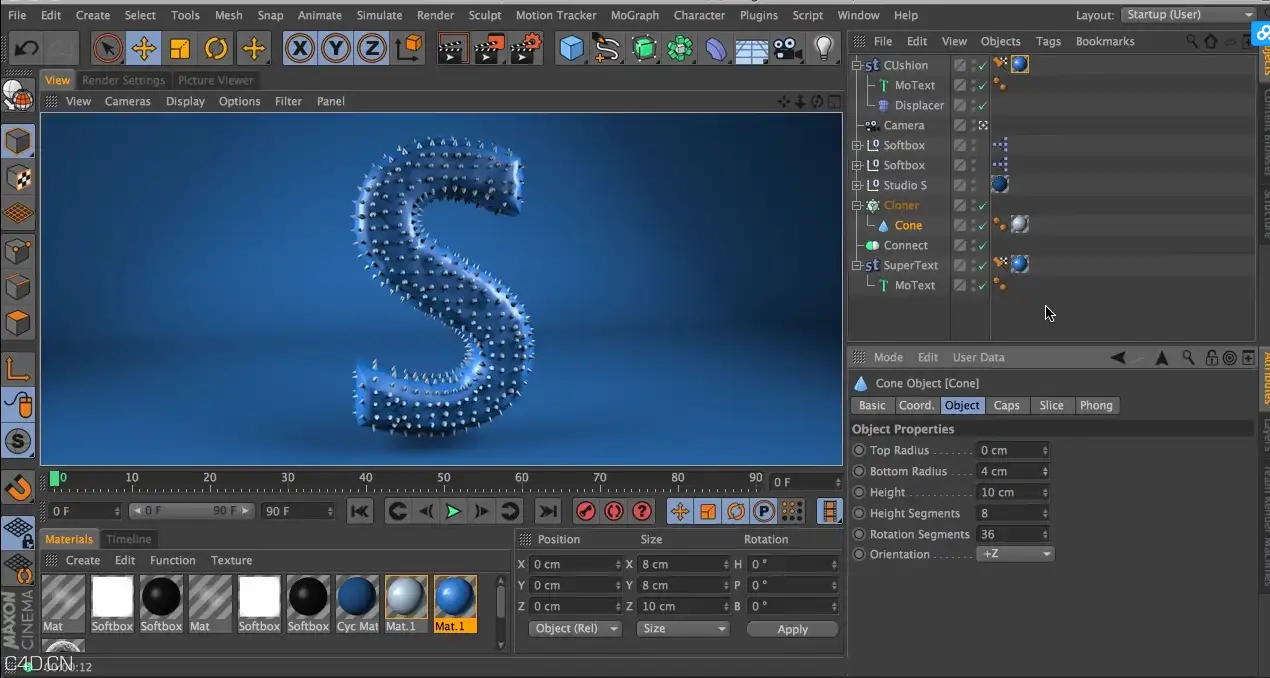Add a Camera object from toolbar
1270x678 pixels.
[x=788, y=48]
